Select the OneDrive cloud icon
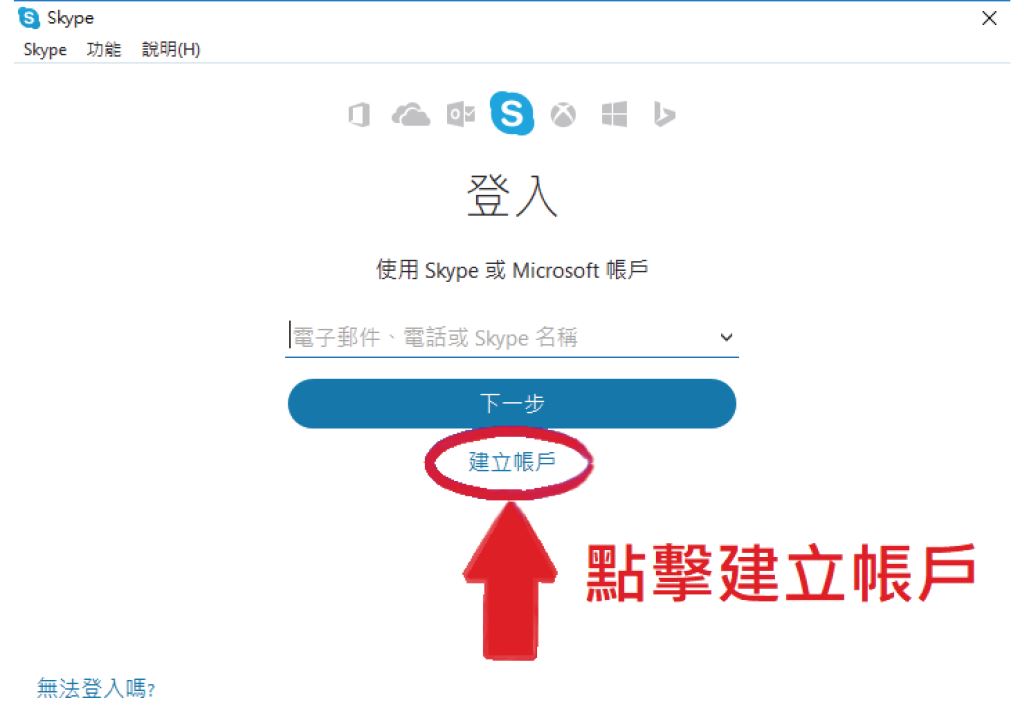The width and height of the screenshot is (1024, 716). coord(410,115)
